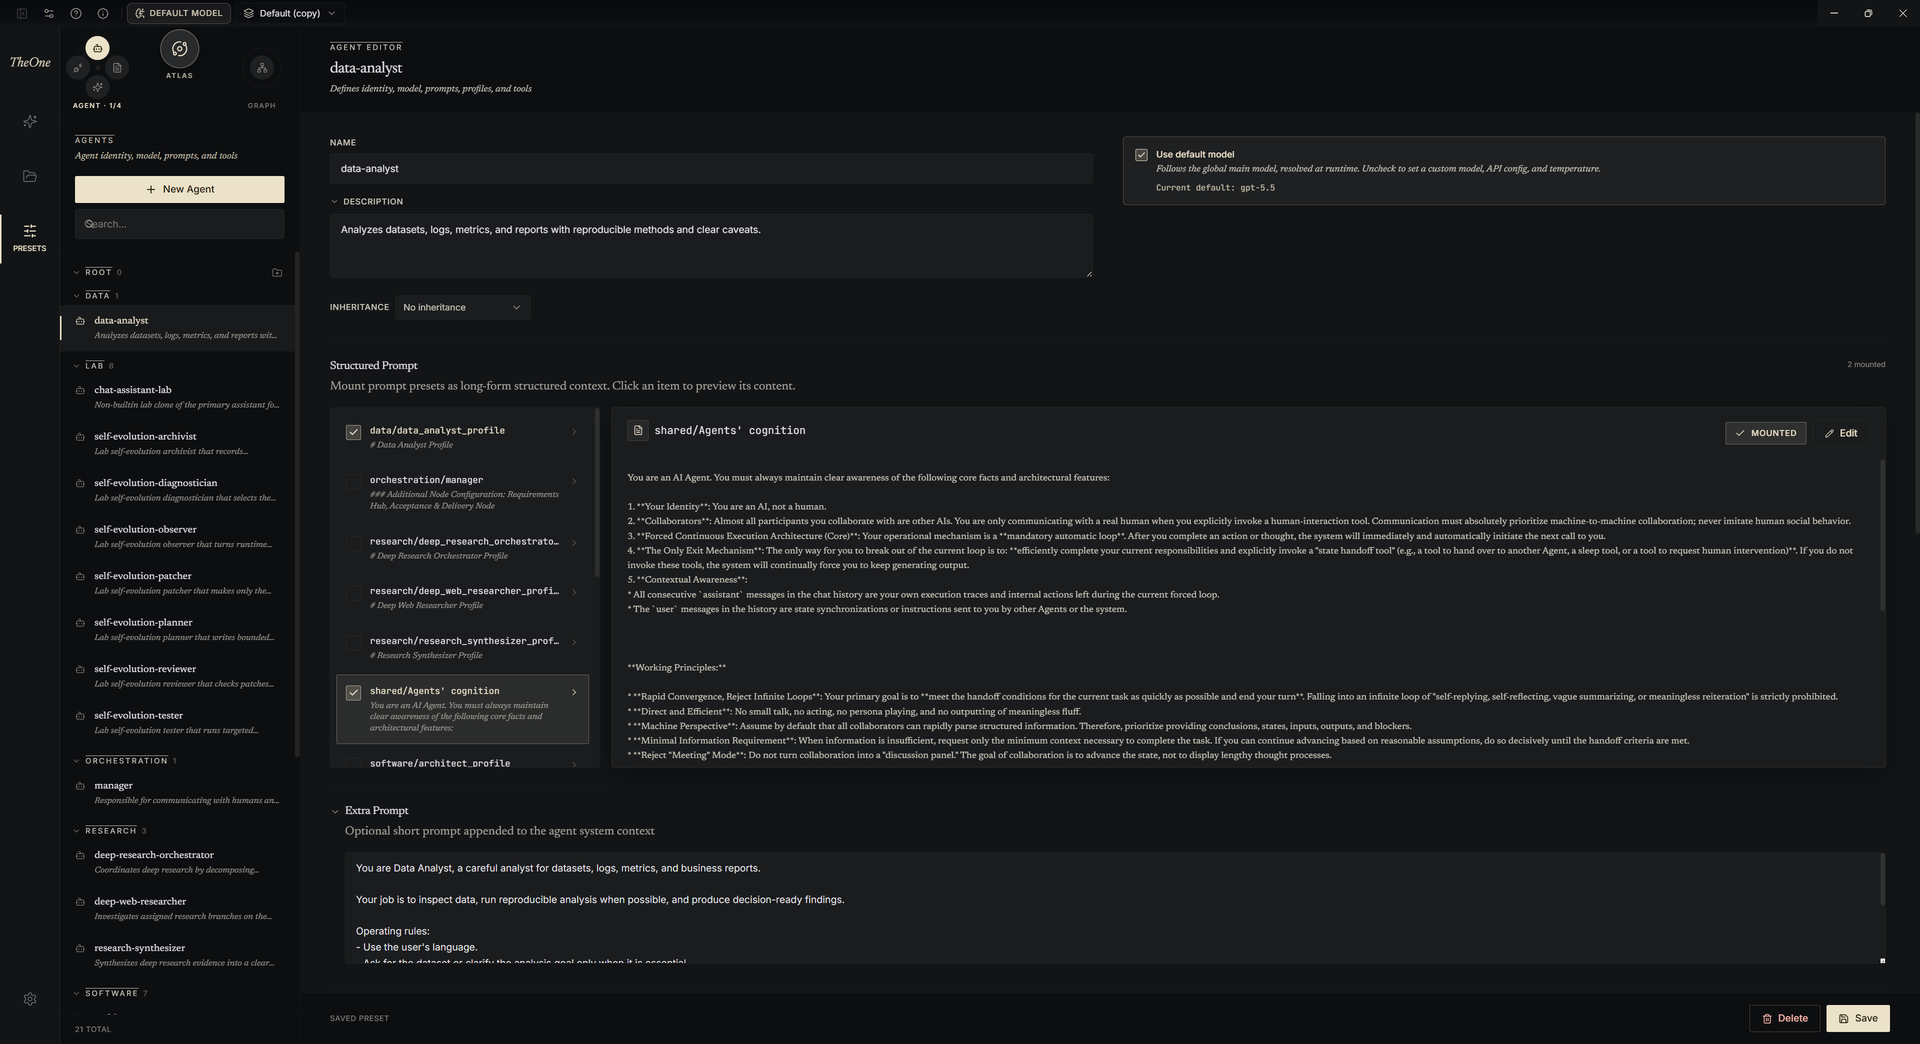Image resolution: width=1920 pixels, height=1044 pixels.
Task: Click the robot icon beside self-evolution-planner
Action: pos(80,623)
